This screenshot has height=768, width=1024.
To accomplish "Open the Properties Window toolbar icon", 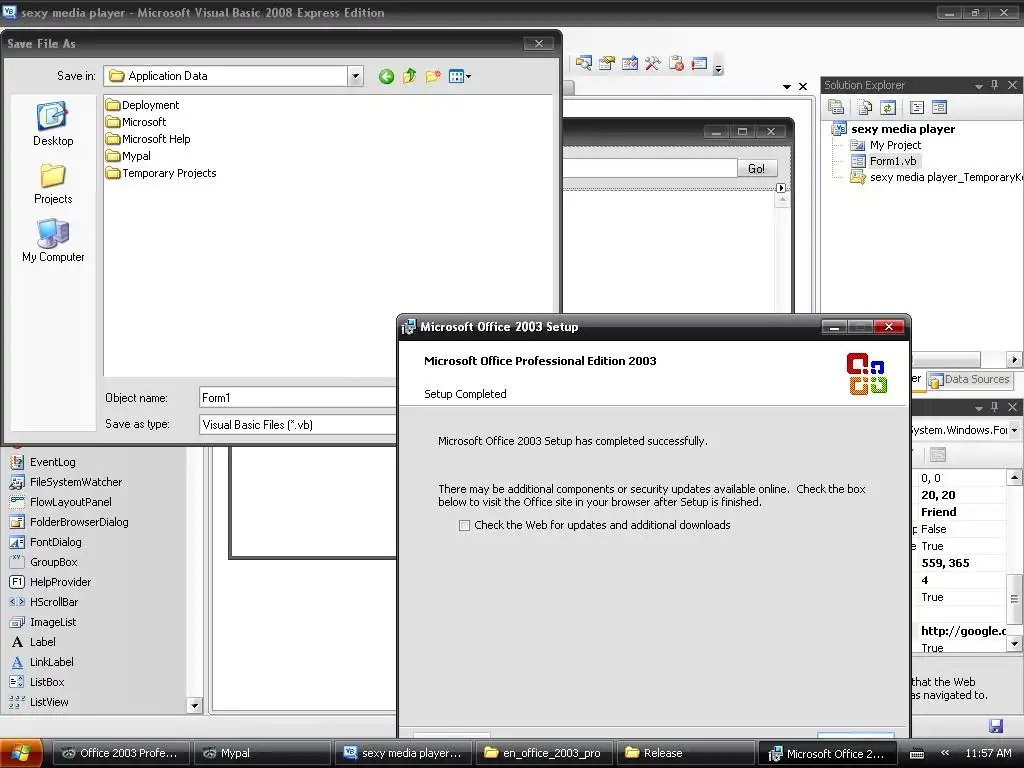I will (607, 63).
